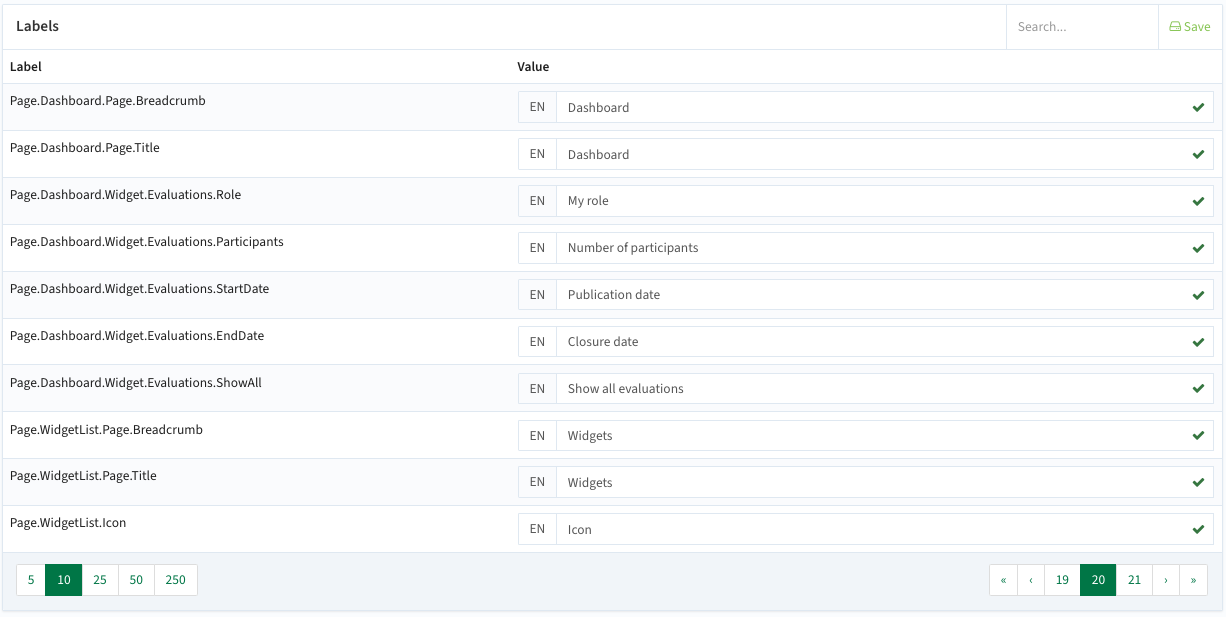Click label text Page.Dashboard.Widget.Evaluations.EndDate

pyautogui.click(x=137, y=336)
